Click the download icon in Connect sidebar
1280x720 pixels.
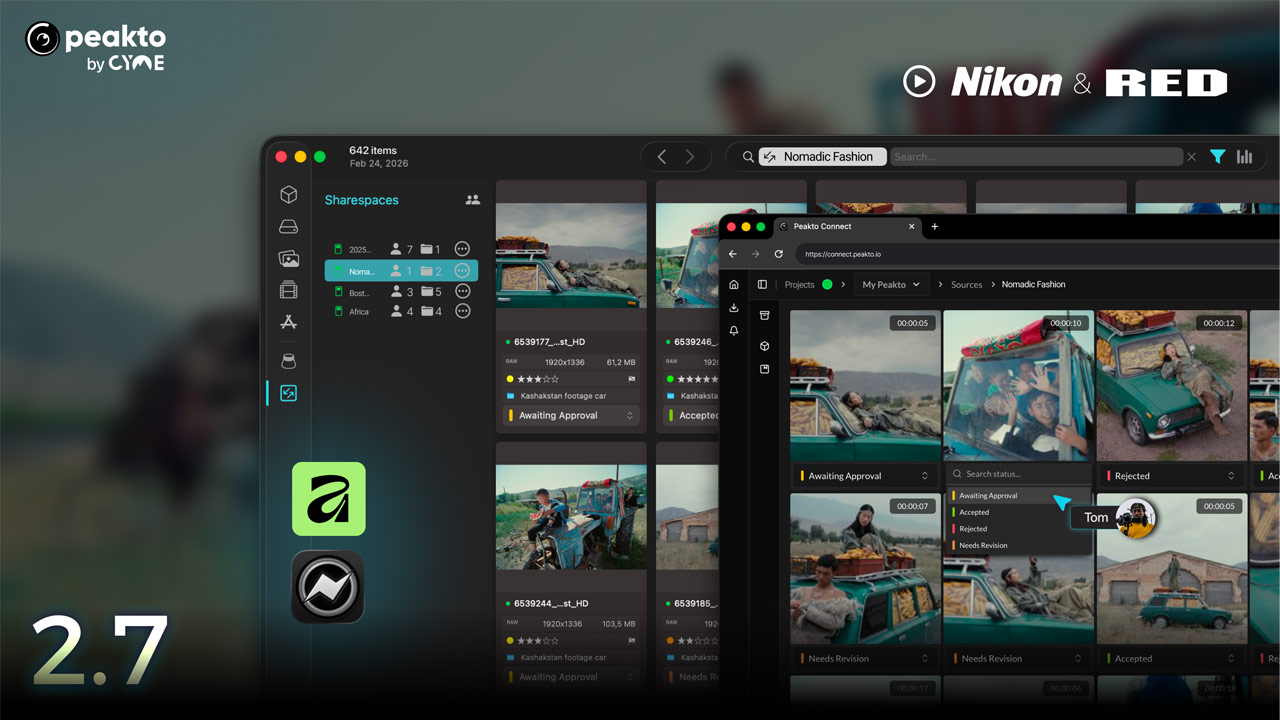734,308
